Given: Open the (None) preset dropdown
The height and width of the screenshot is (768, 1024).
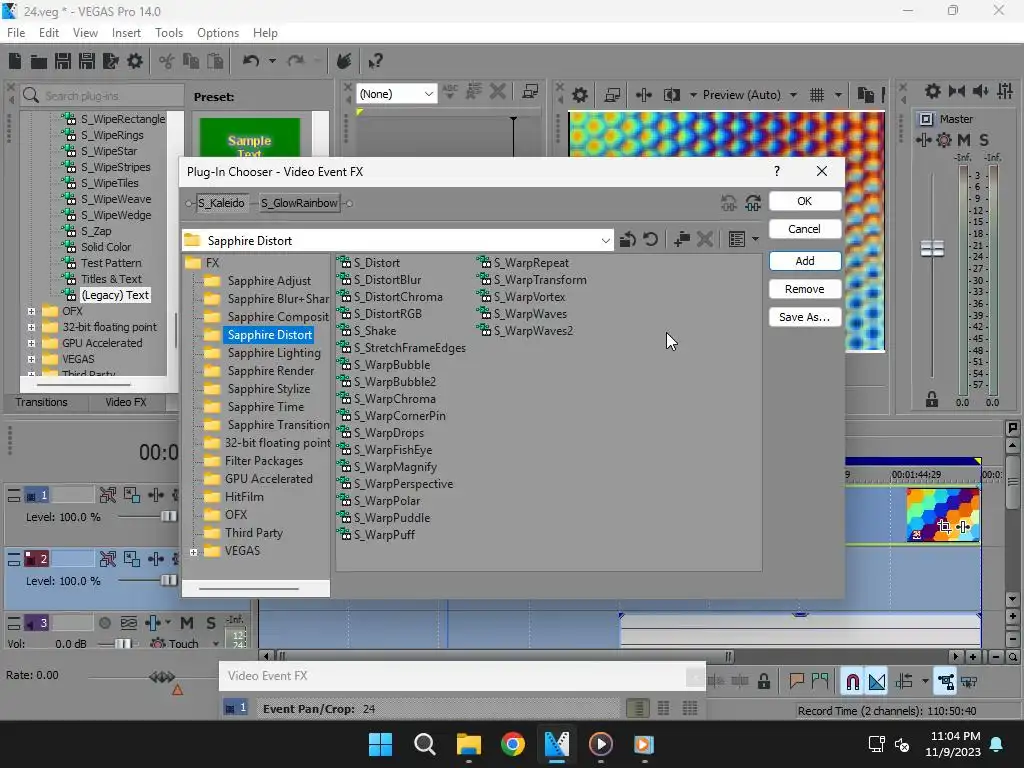Looking at the screenshot, I should click(x=428, y=94).
